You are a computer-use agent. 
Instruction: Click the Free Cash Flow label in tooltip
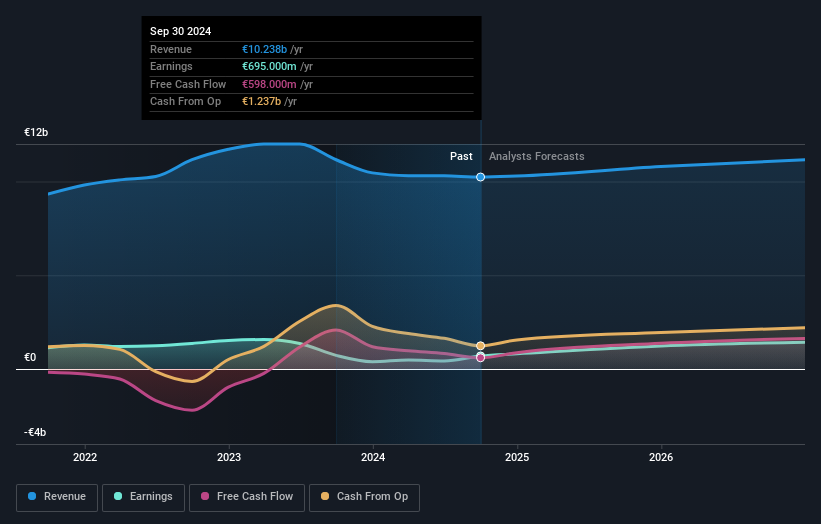188,84
